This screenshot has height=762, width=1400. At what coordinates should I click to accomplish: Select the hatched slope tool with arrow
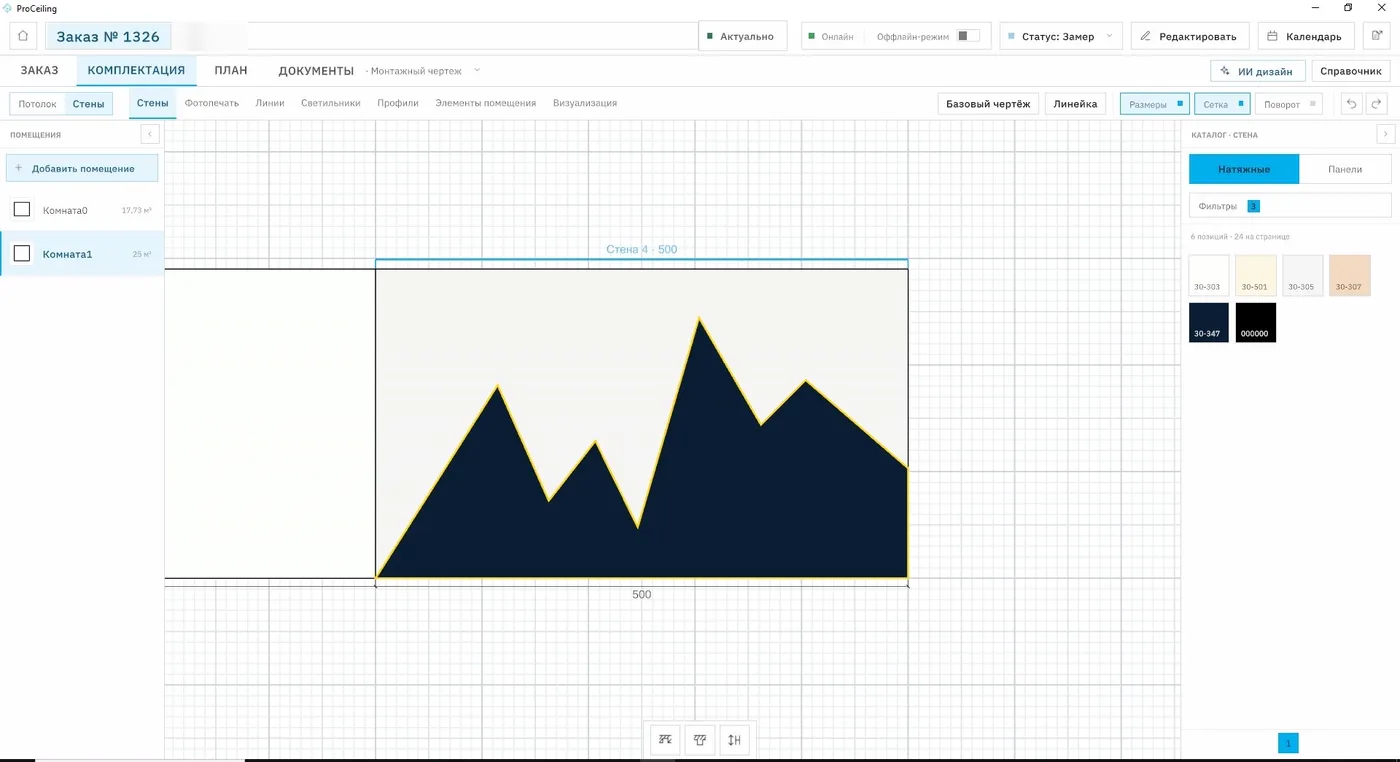666,740
